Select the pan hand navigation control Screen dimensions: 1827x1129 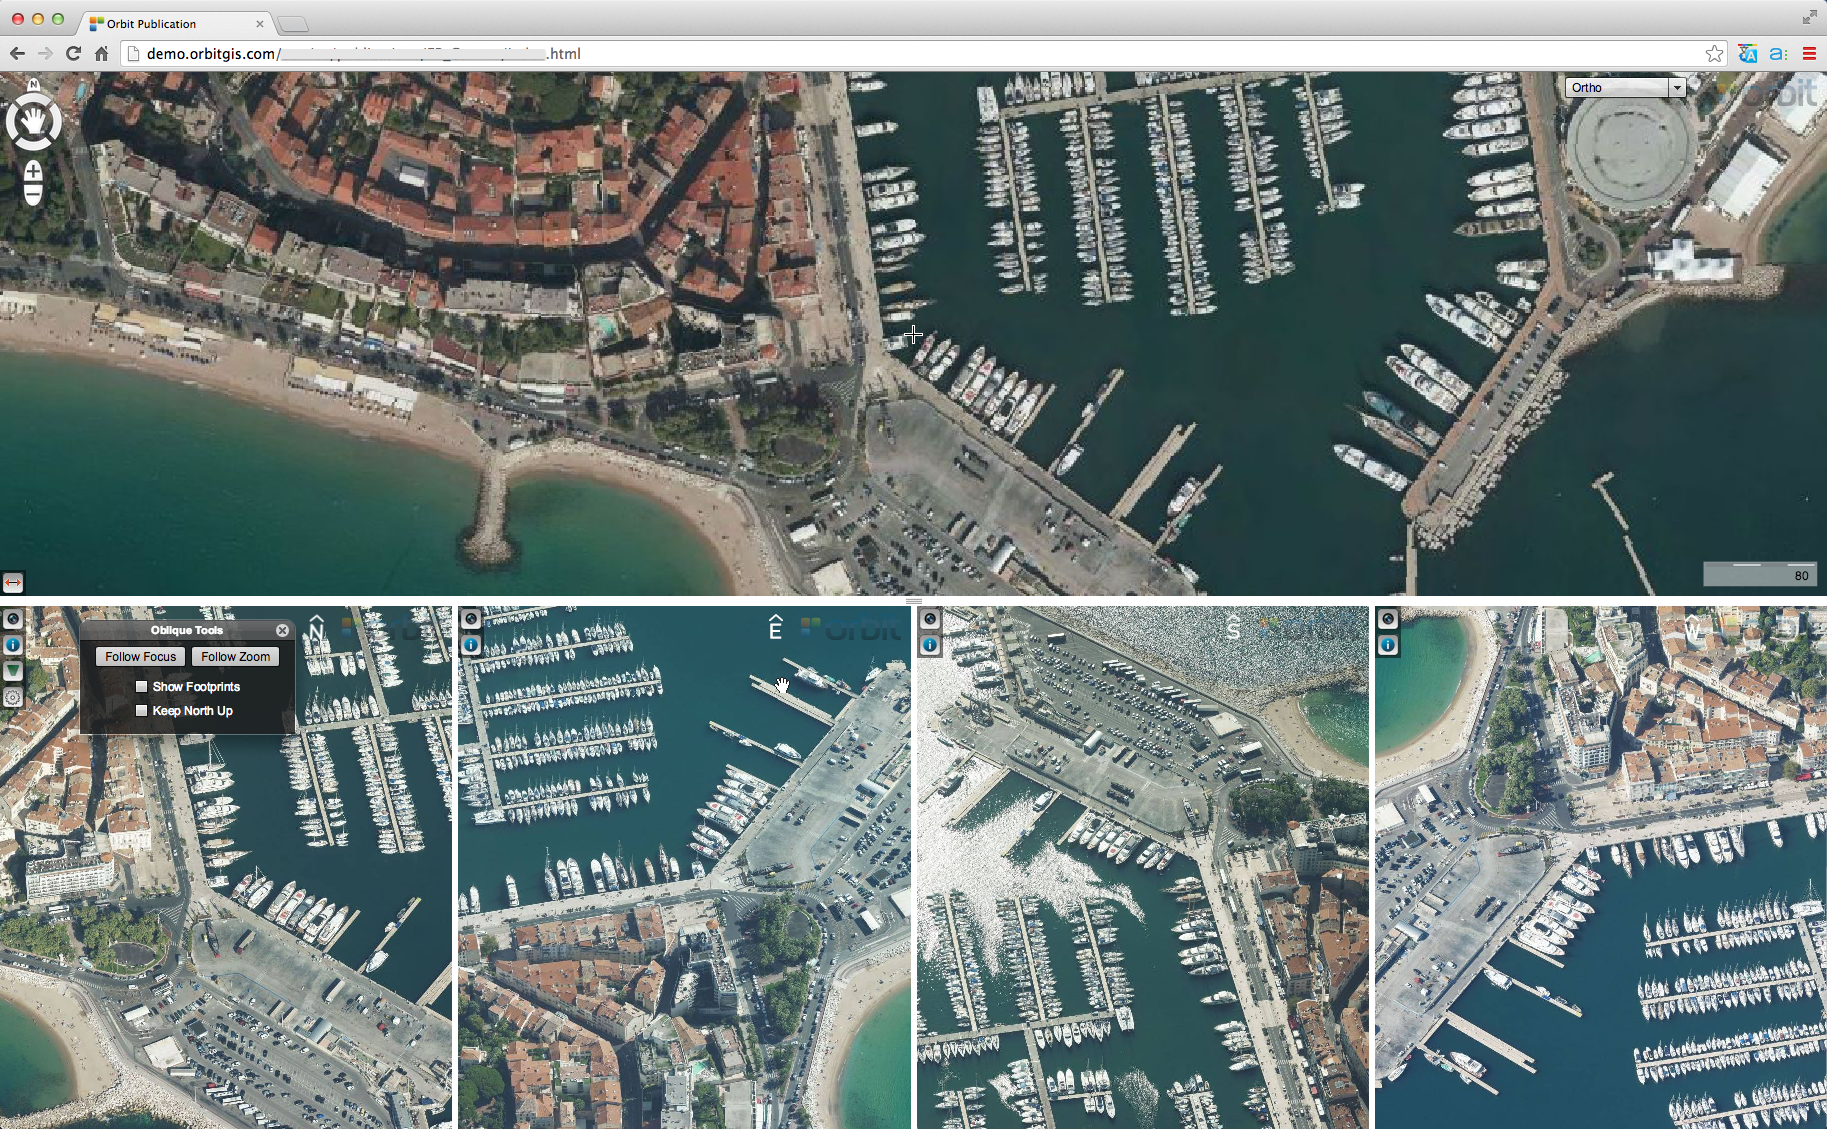pos(33,123)
